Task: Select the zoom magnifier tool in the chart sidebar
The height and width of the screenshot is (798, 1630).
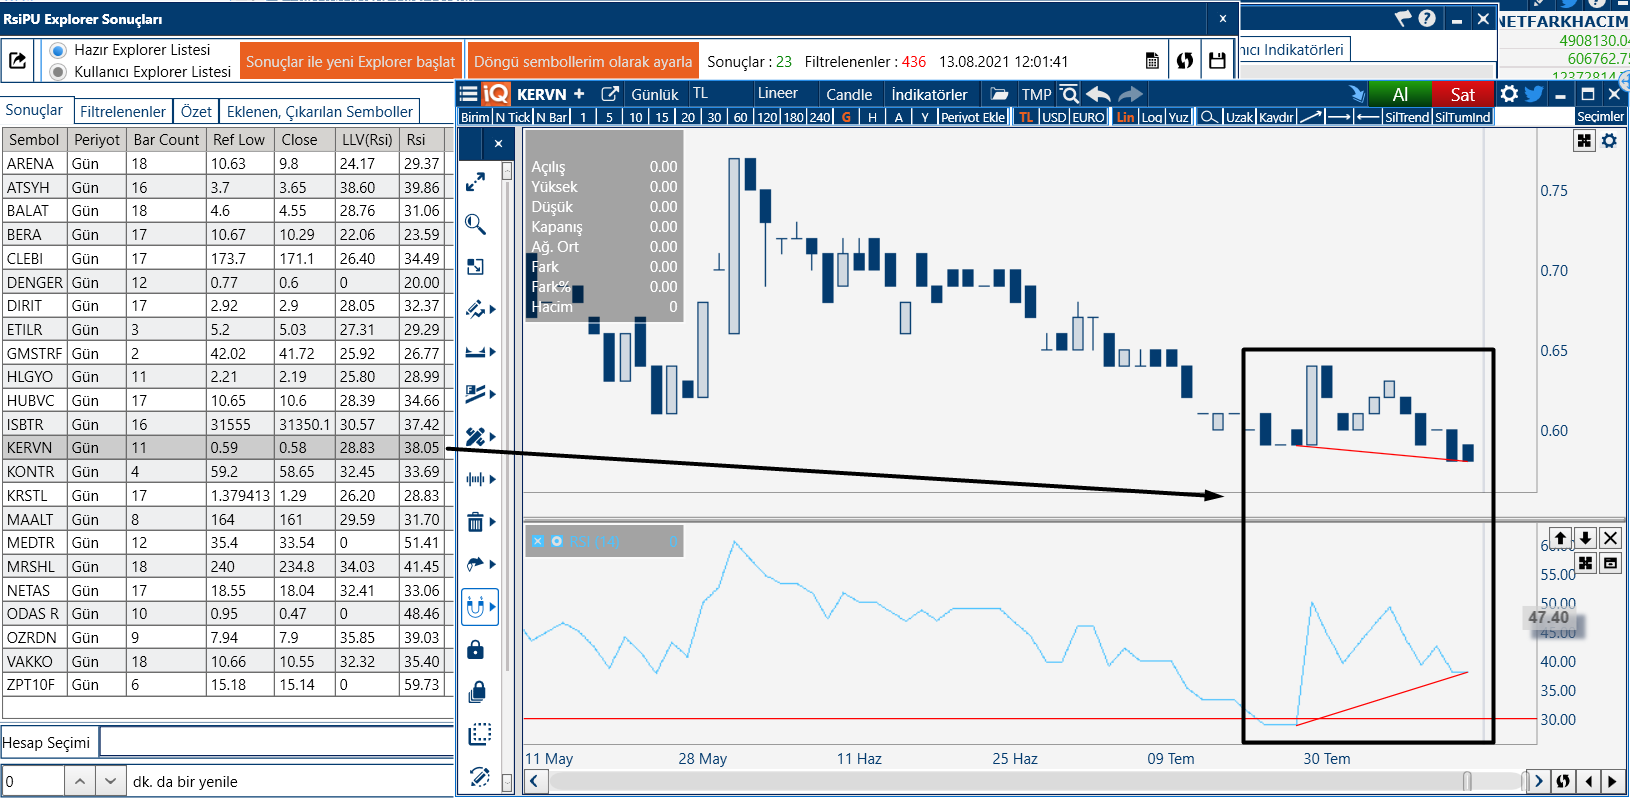Action: (476, 224)
